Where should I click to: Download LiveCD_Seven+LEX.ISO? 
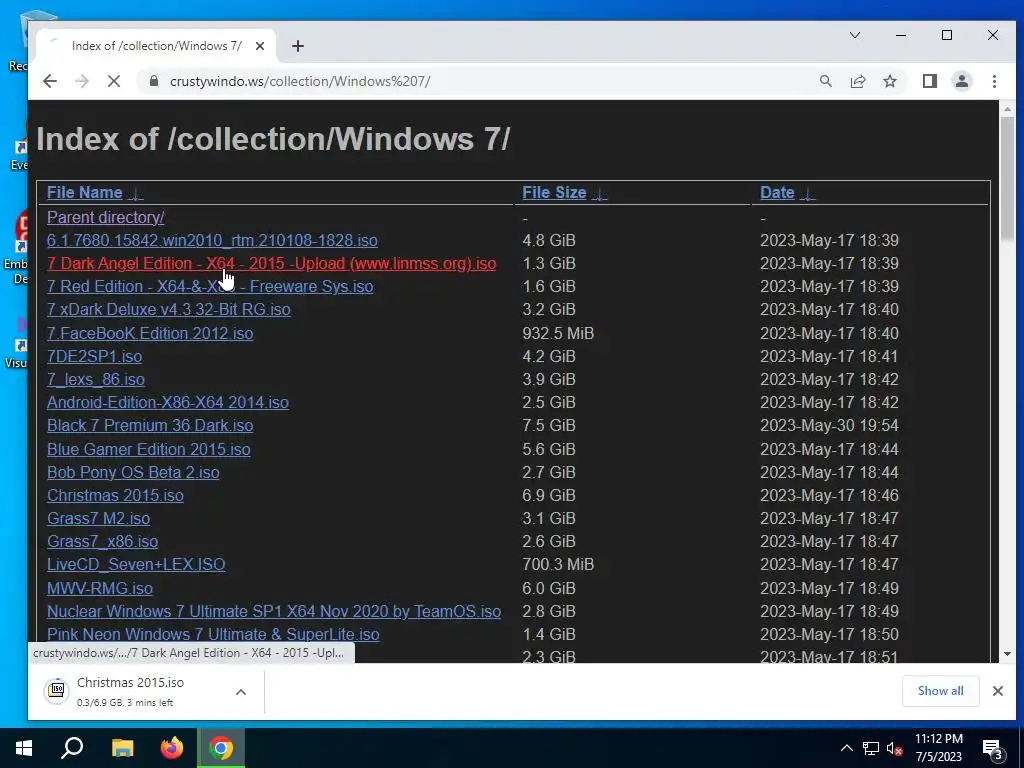[136, 564]
